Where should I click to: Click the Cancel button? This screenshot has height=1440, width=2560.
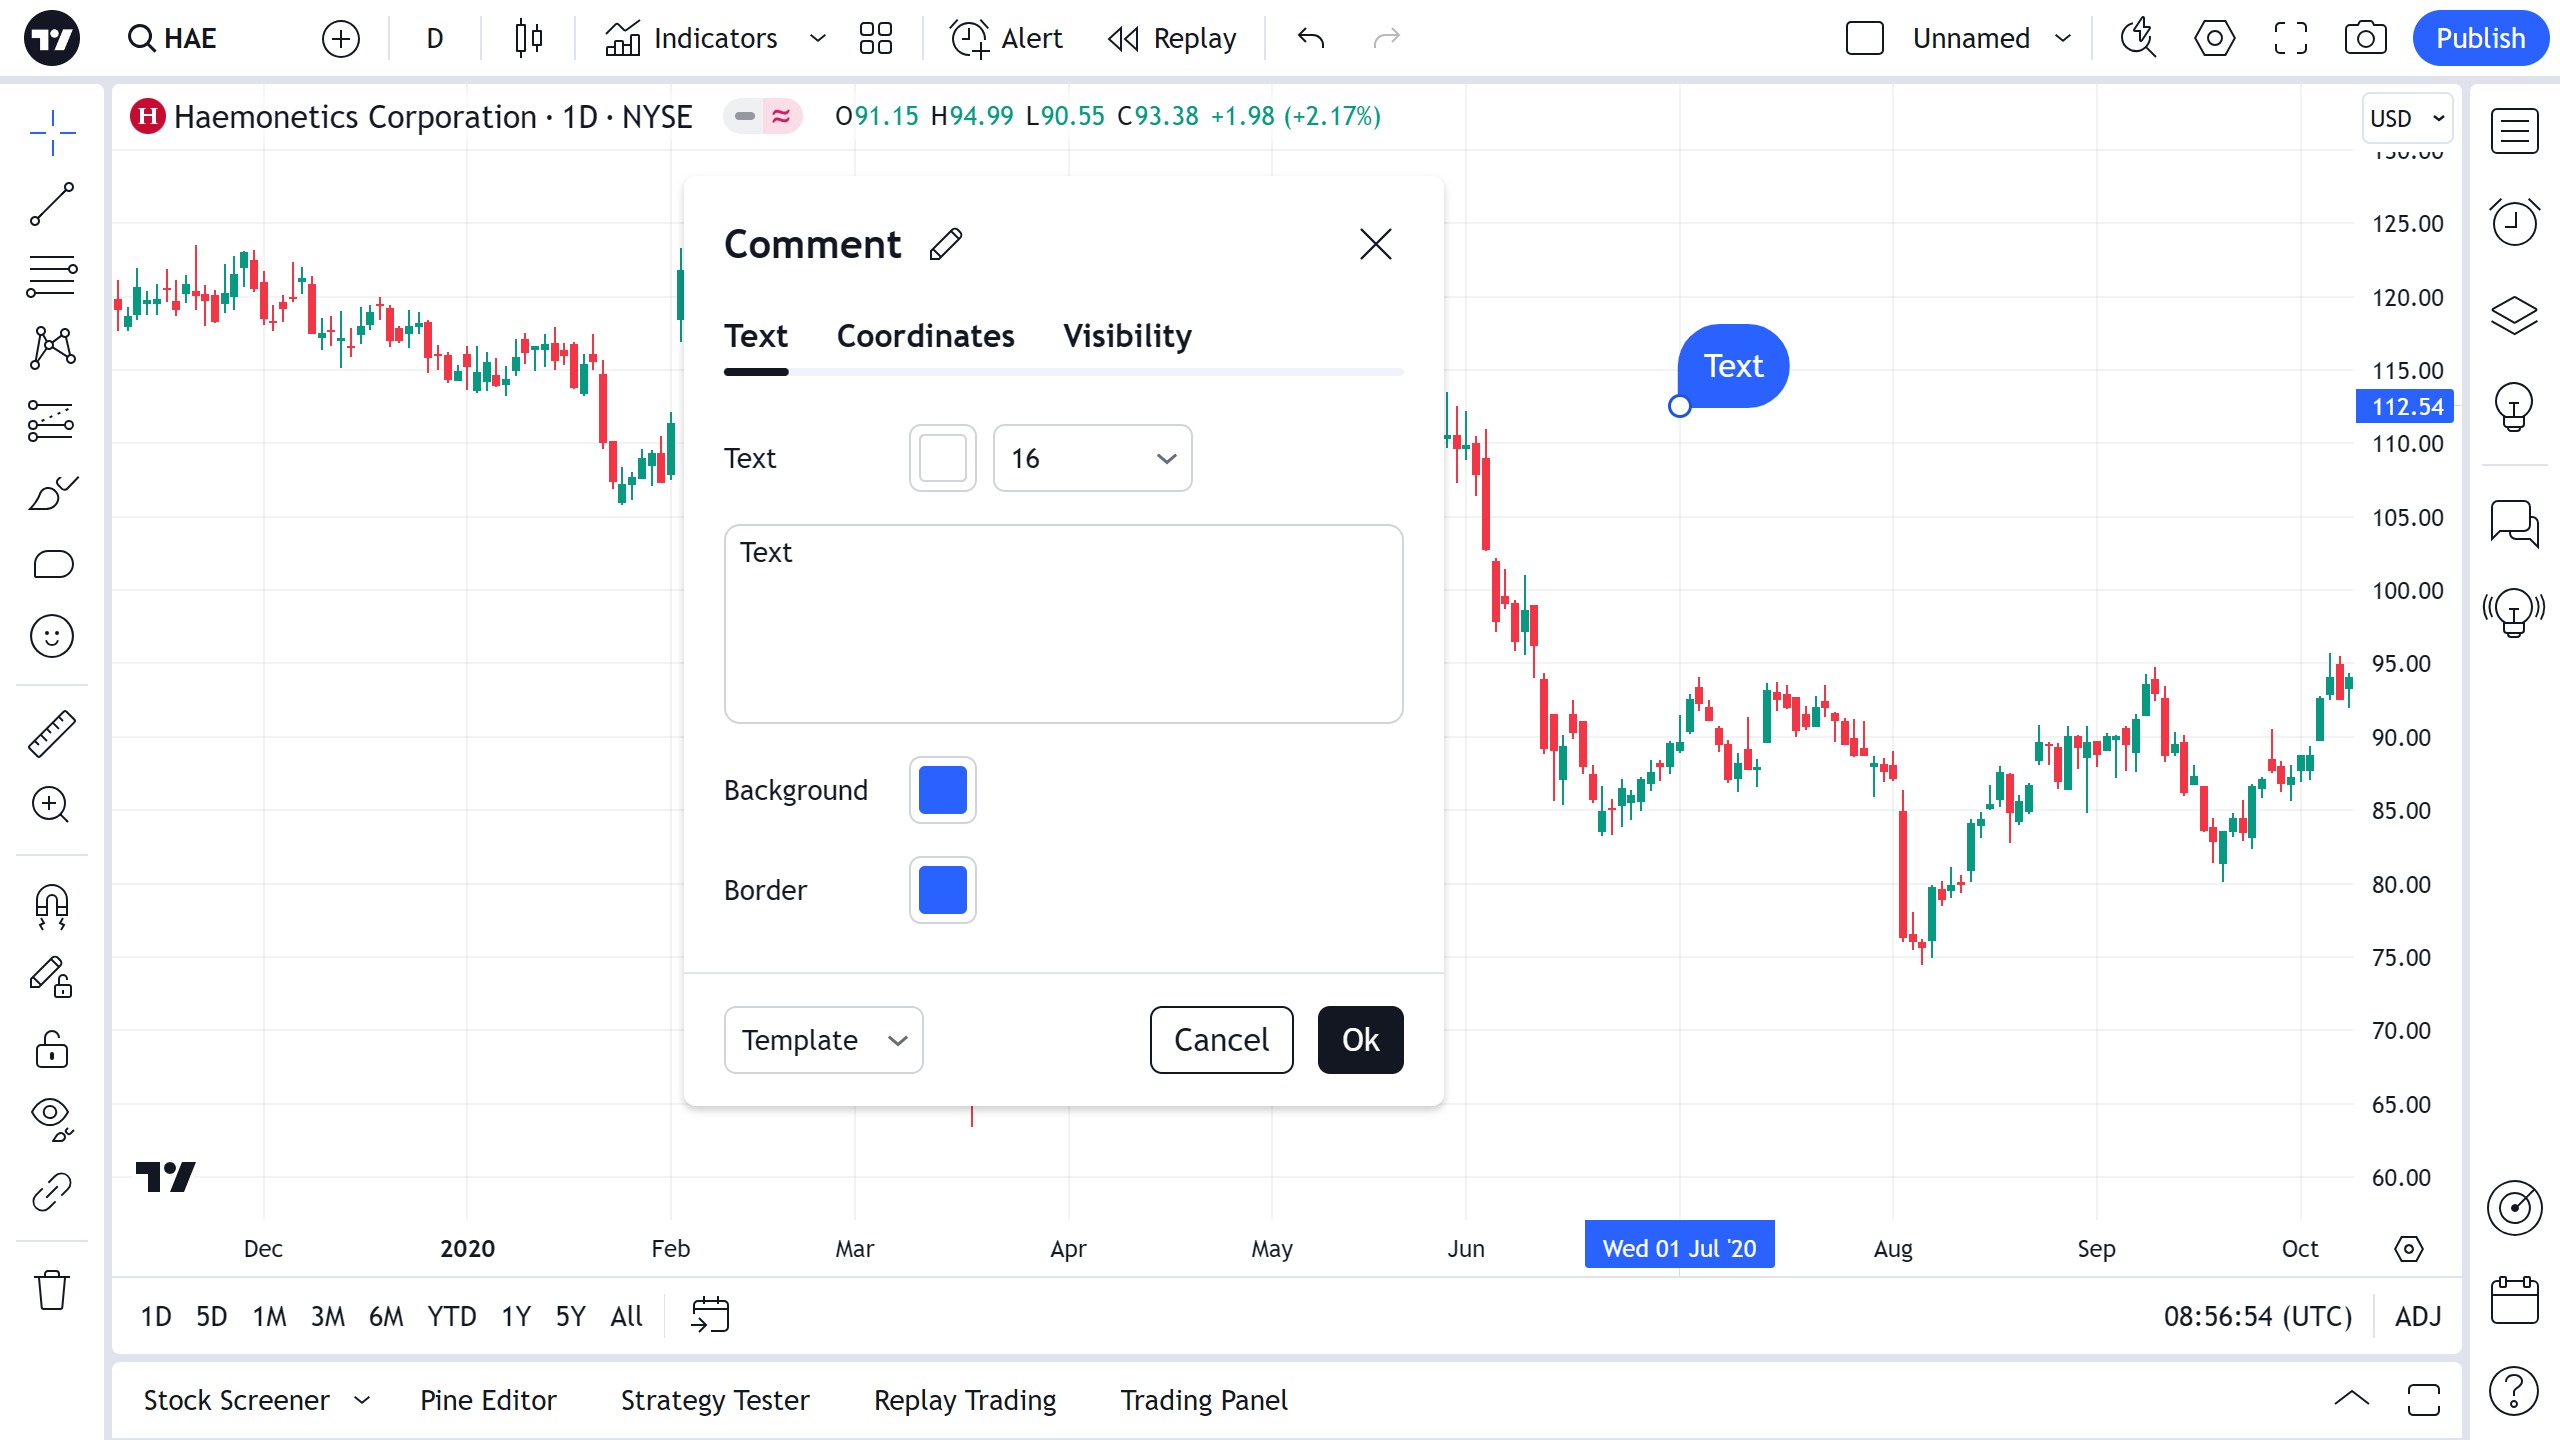point(1221,1040)
